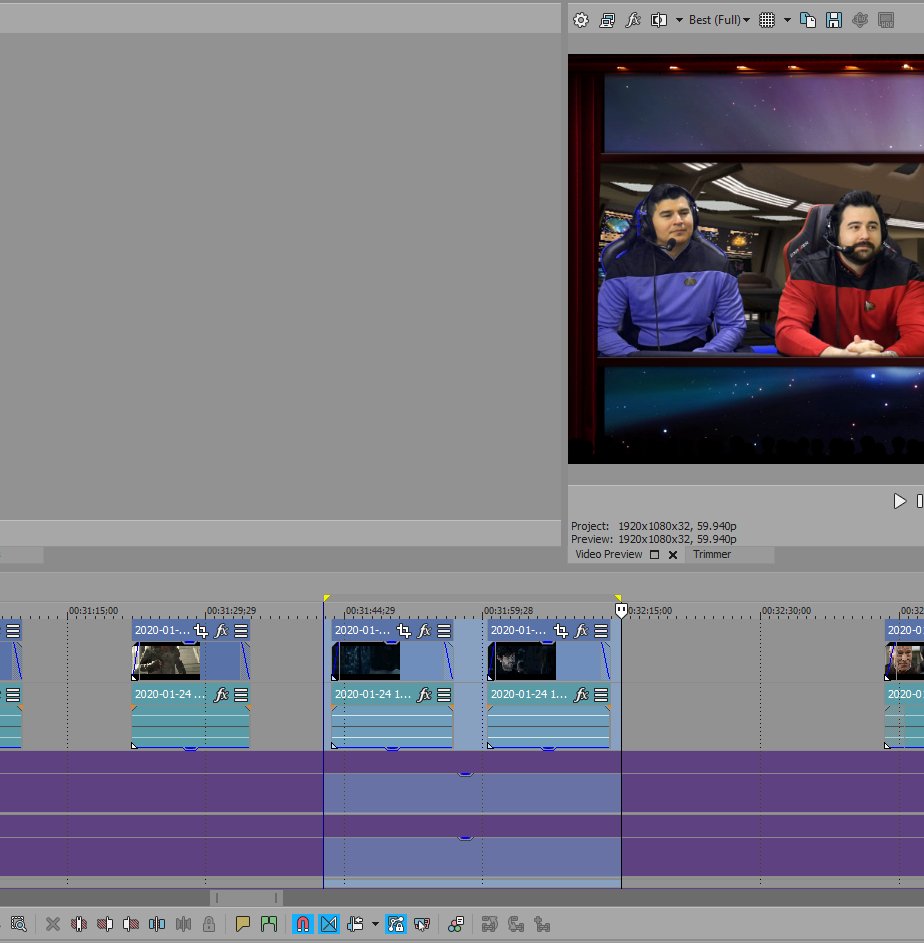Open hamburger menu on video clip at 00:31:59
The height and width of the screenshot is (943, 924).
tap(601, 630)
